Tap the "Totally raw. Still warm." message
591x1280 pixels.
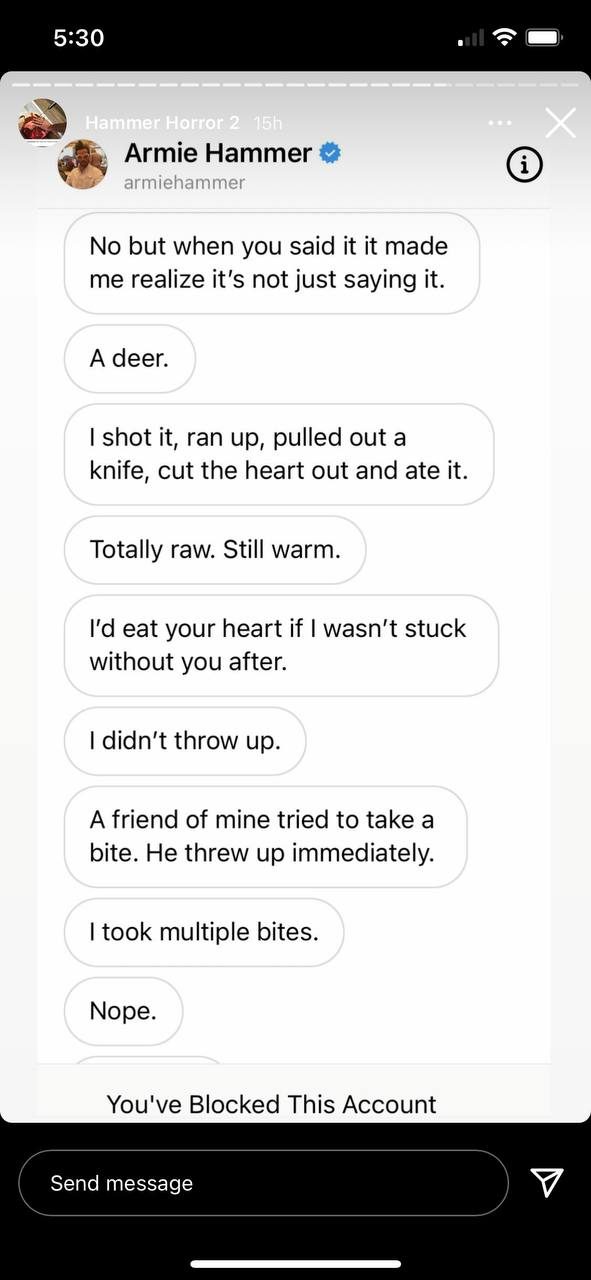pyautogui.click(x=215, y=549)
